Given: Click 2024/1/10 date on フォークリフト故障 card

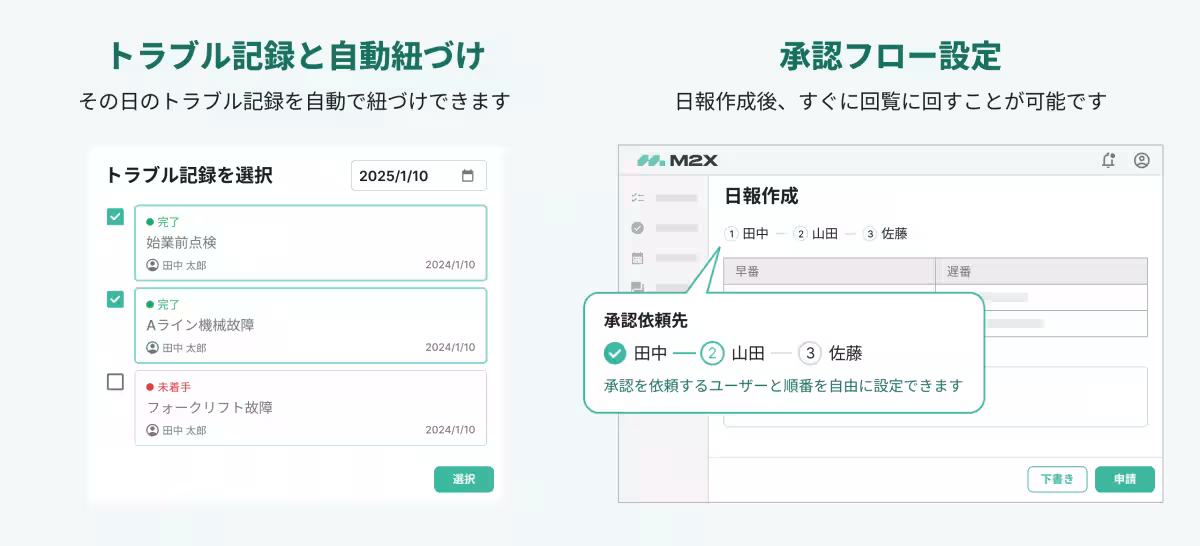Looking at the screenshot, I should click(x=450, y=430).
